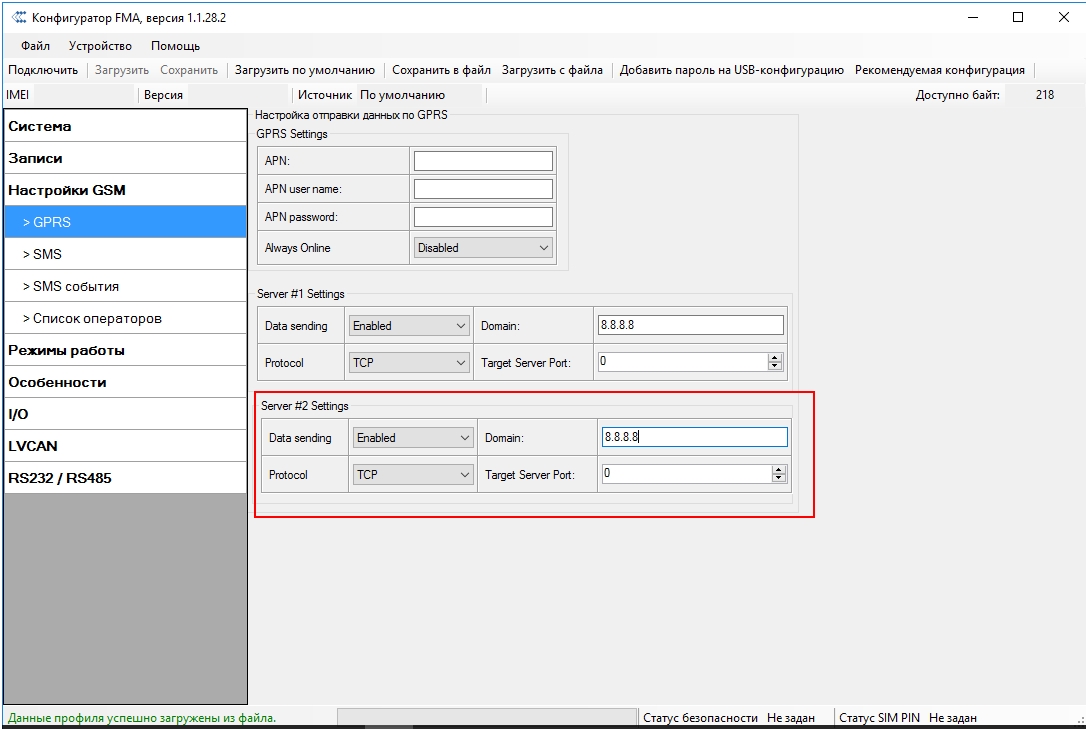Click Server #1 Domain input field

pos(690,326)
